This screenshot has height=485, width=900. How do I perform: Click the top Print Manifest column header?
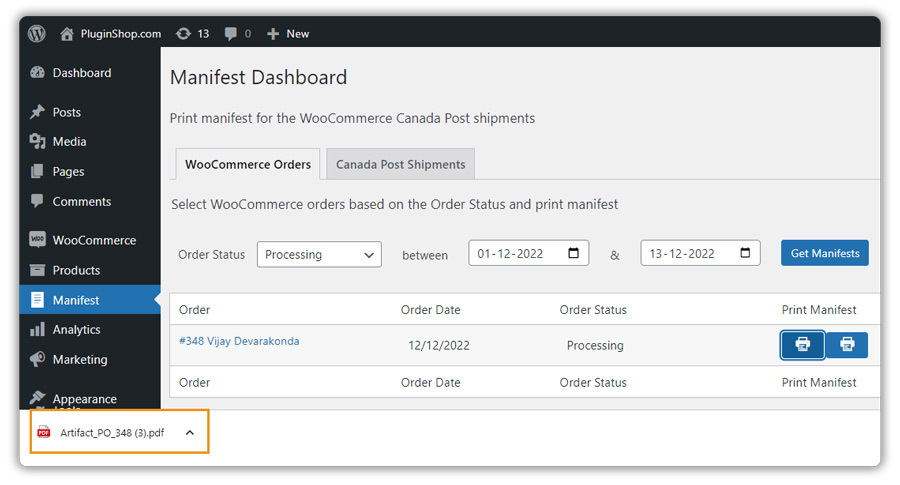[x=819, y=310]
